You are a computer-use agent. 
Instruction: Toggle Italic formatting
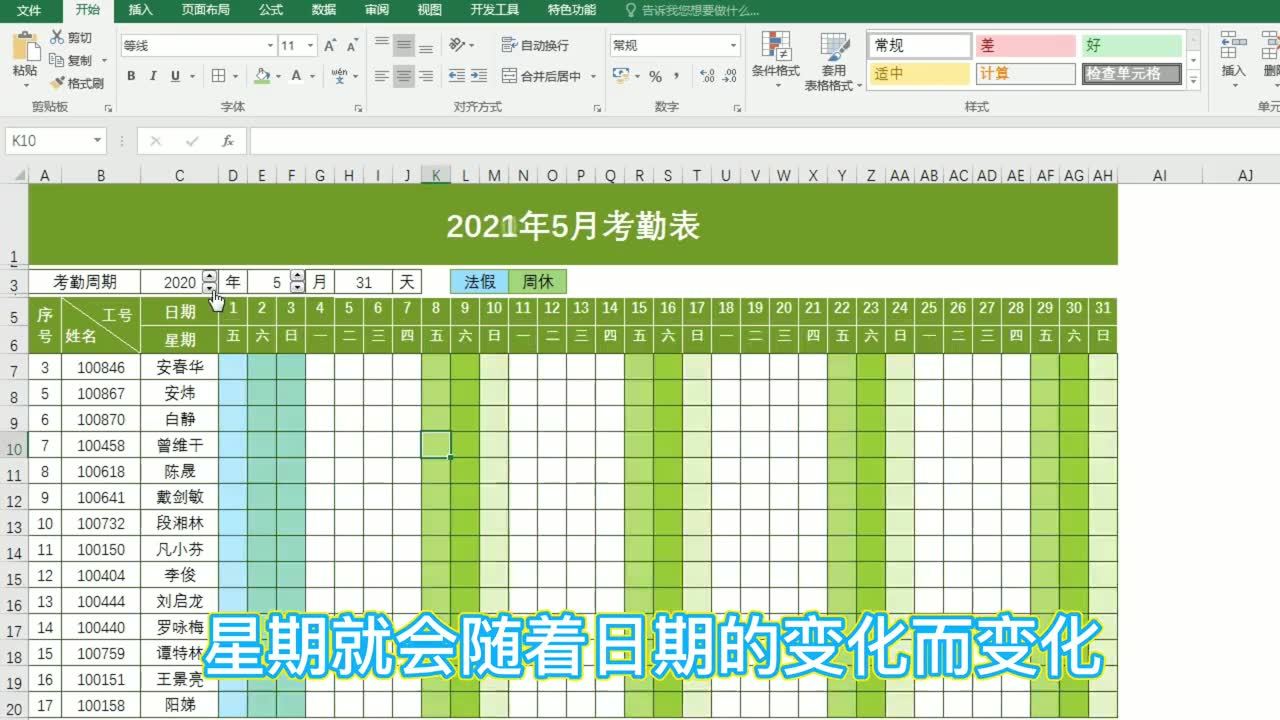(x=152, y=76)
